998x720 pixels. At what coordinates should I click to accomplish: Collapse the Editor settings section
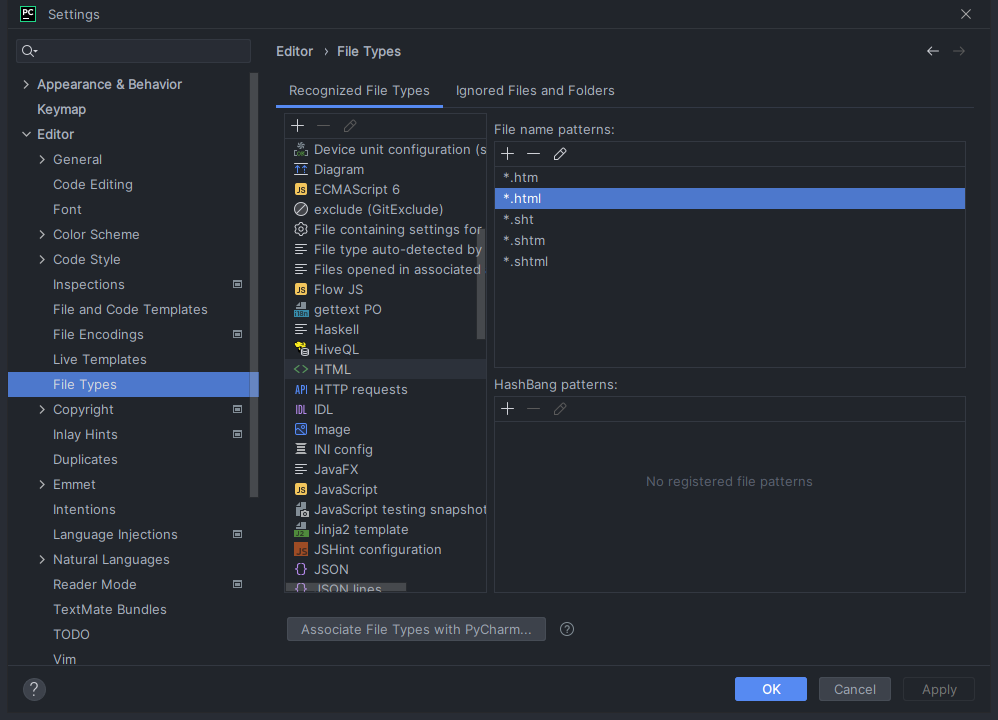point(26,134)
